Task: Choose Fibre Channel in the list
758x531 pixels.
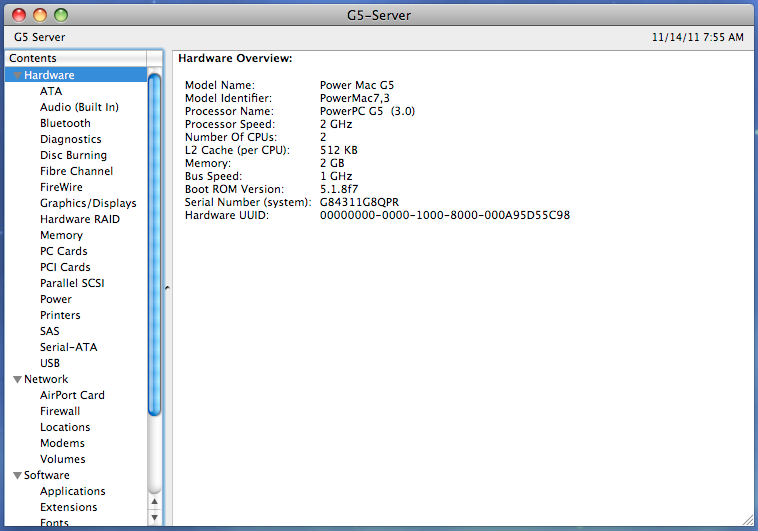Action: (x=76, y=171)
